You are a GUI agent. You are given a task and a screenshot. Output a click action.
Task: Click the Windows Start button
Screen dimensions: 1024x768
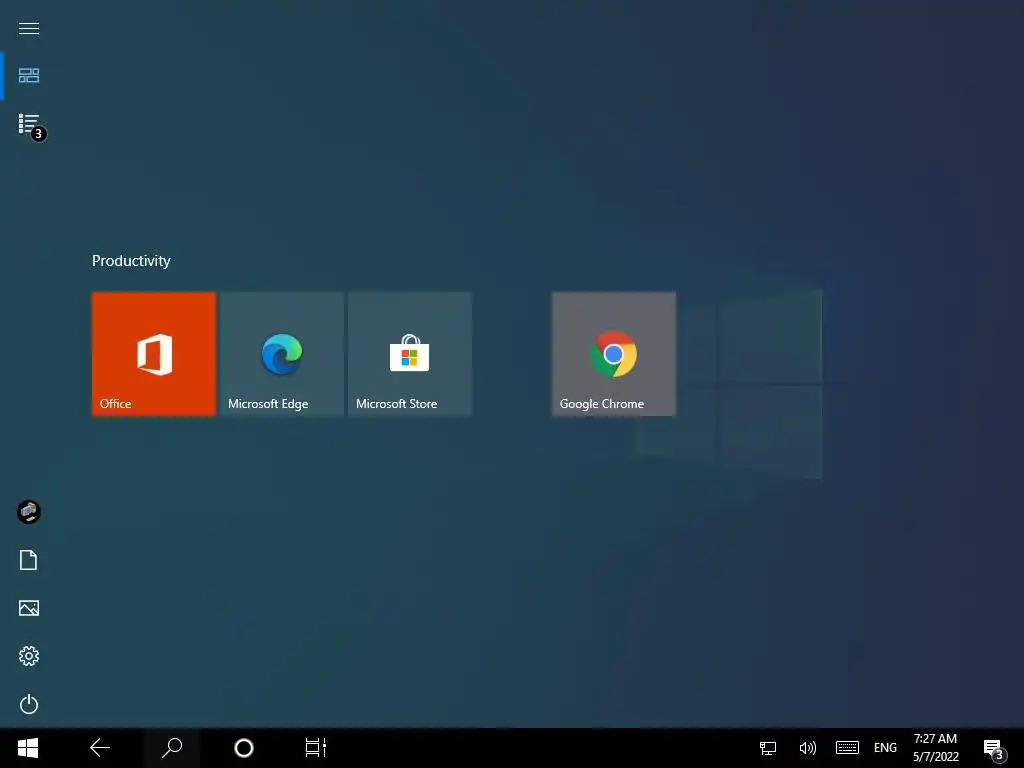pos(28,748)
